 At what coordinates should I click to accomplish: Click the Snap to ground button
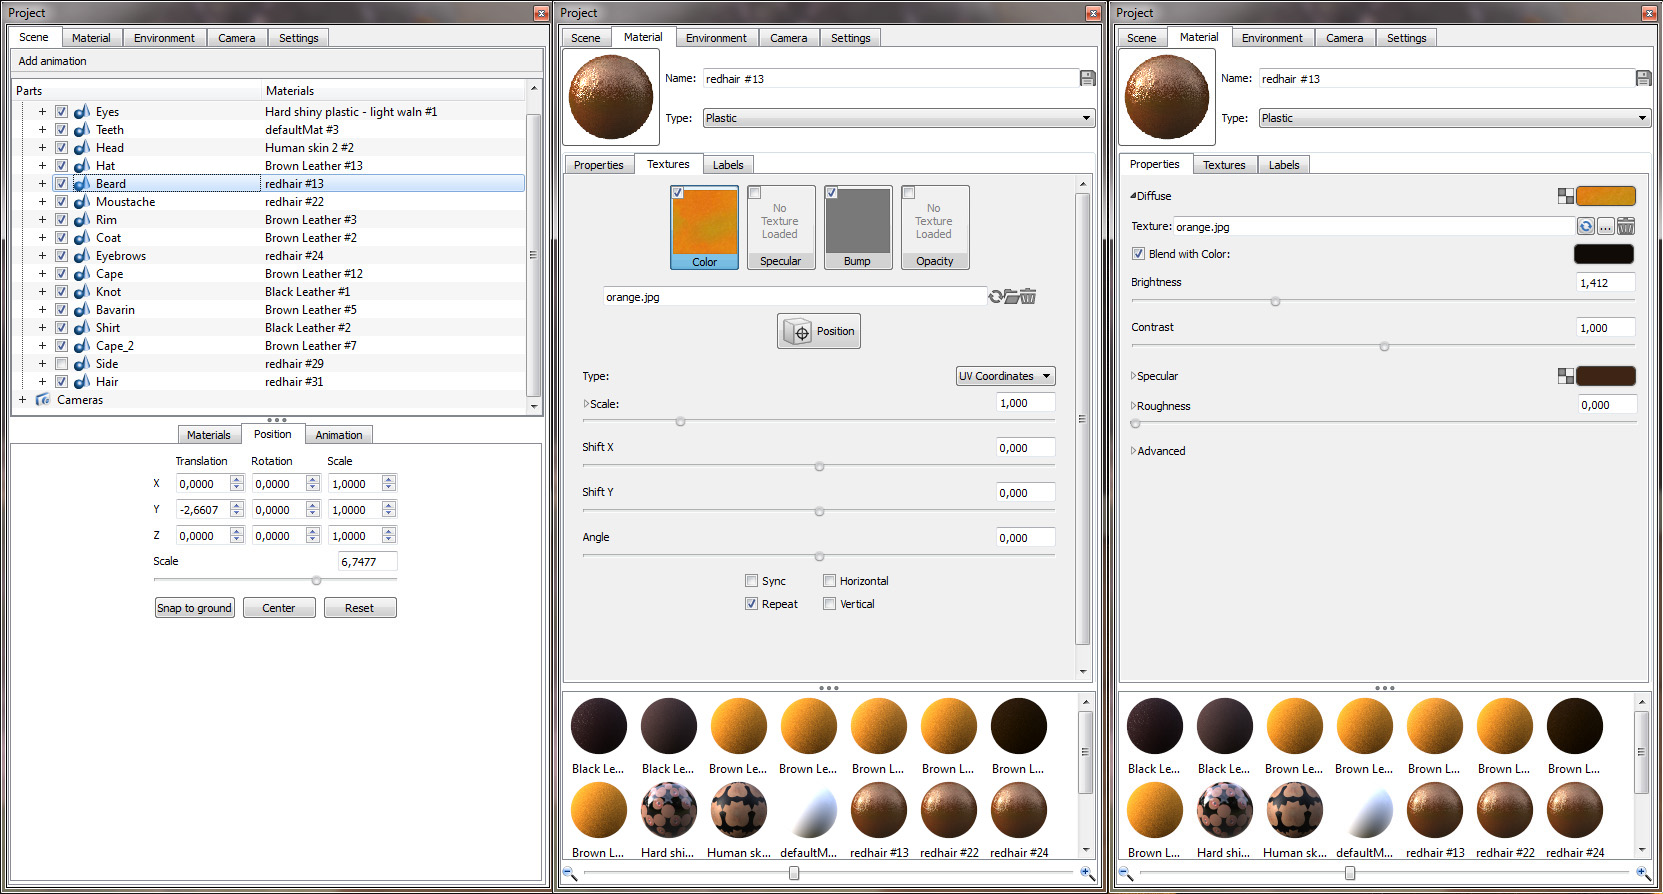(x=194, y=608)
